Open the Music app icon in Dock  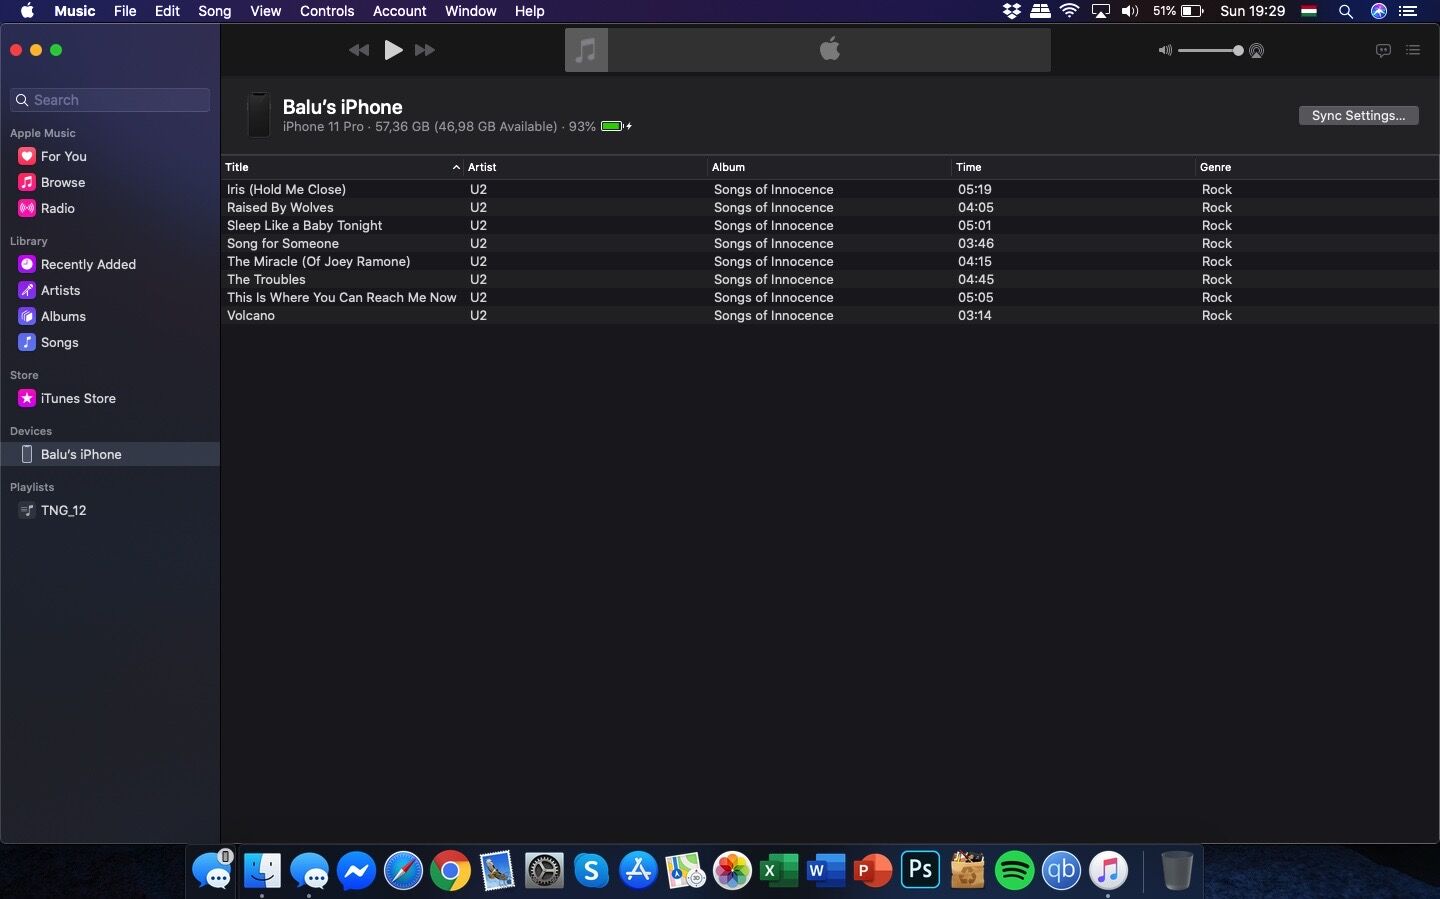coord(1108,871)
